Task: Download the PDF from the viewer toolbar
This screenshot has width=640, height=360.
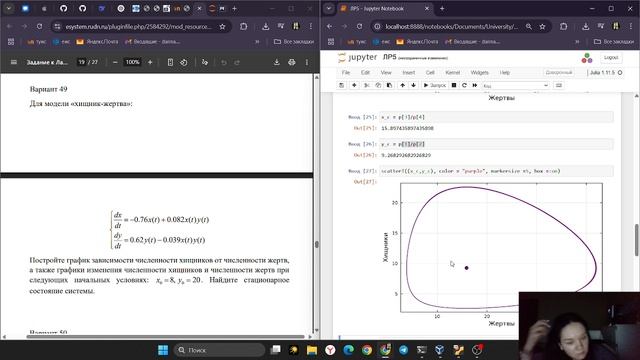Action: click(276, 62)
